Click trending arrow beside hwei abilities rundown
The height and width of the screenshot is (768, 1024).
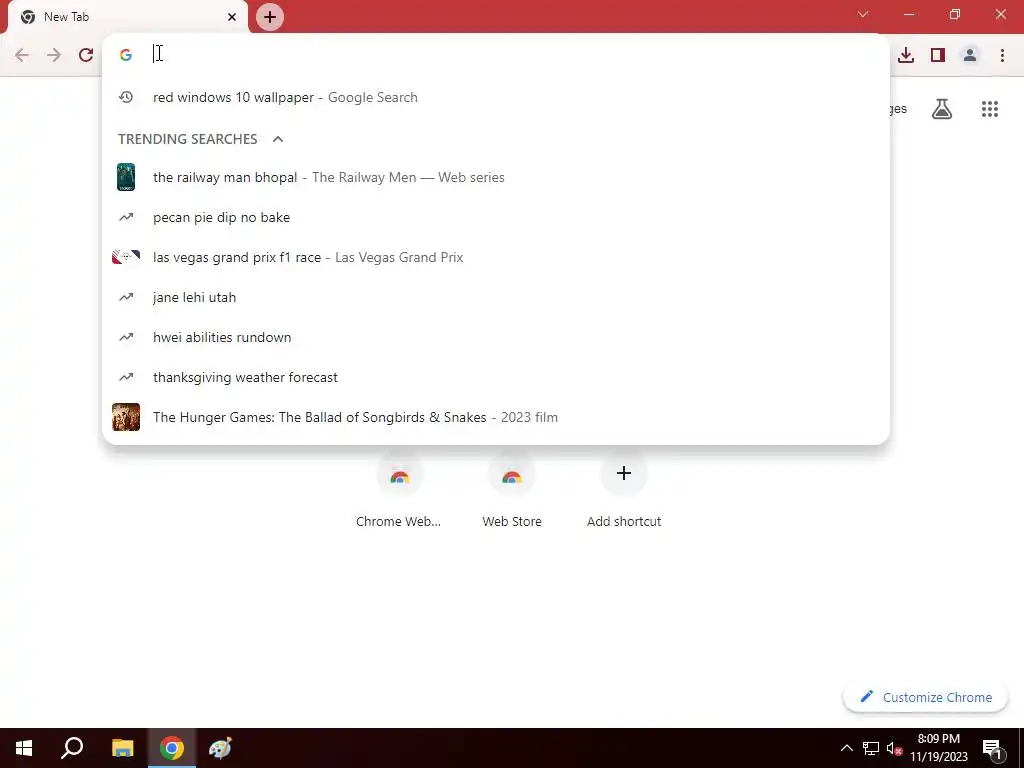(x=126, y=337)
